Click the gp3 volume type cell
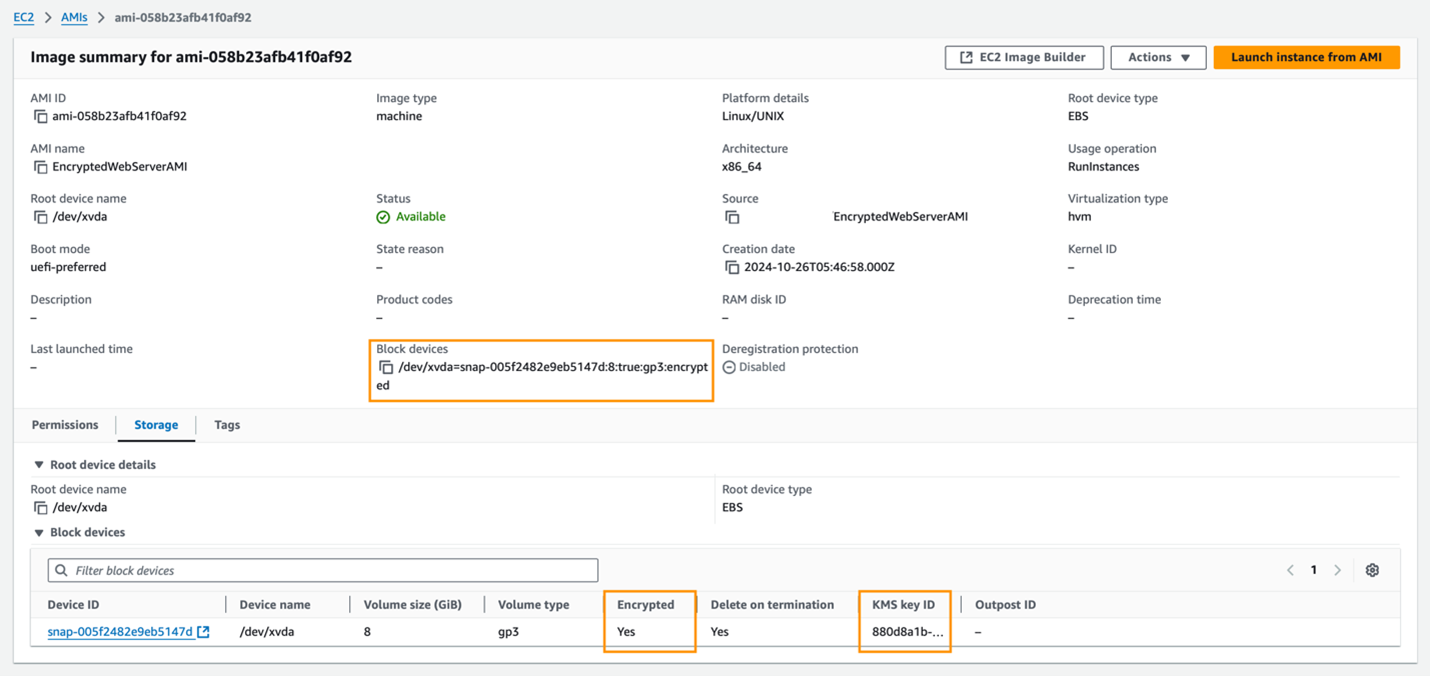This screenshot has height=676, width=1430. tap(508, 632)
